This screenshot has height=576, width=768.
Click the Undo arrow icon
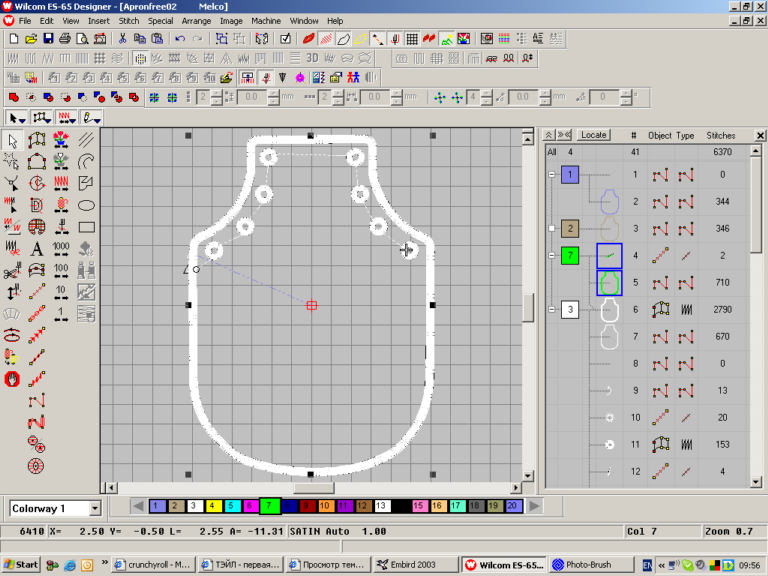tap(180, 39)
